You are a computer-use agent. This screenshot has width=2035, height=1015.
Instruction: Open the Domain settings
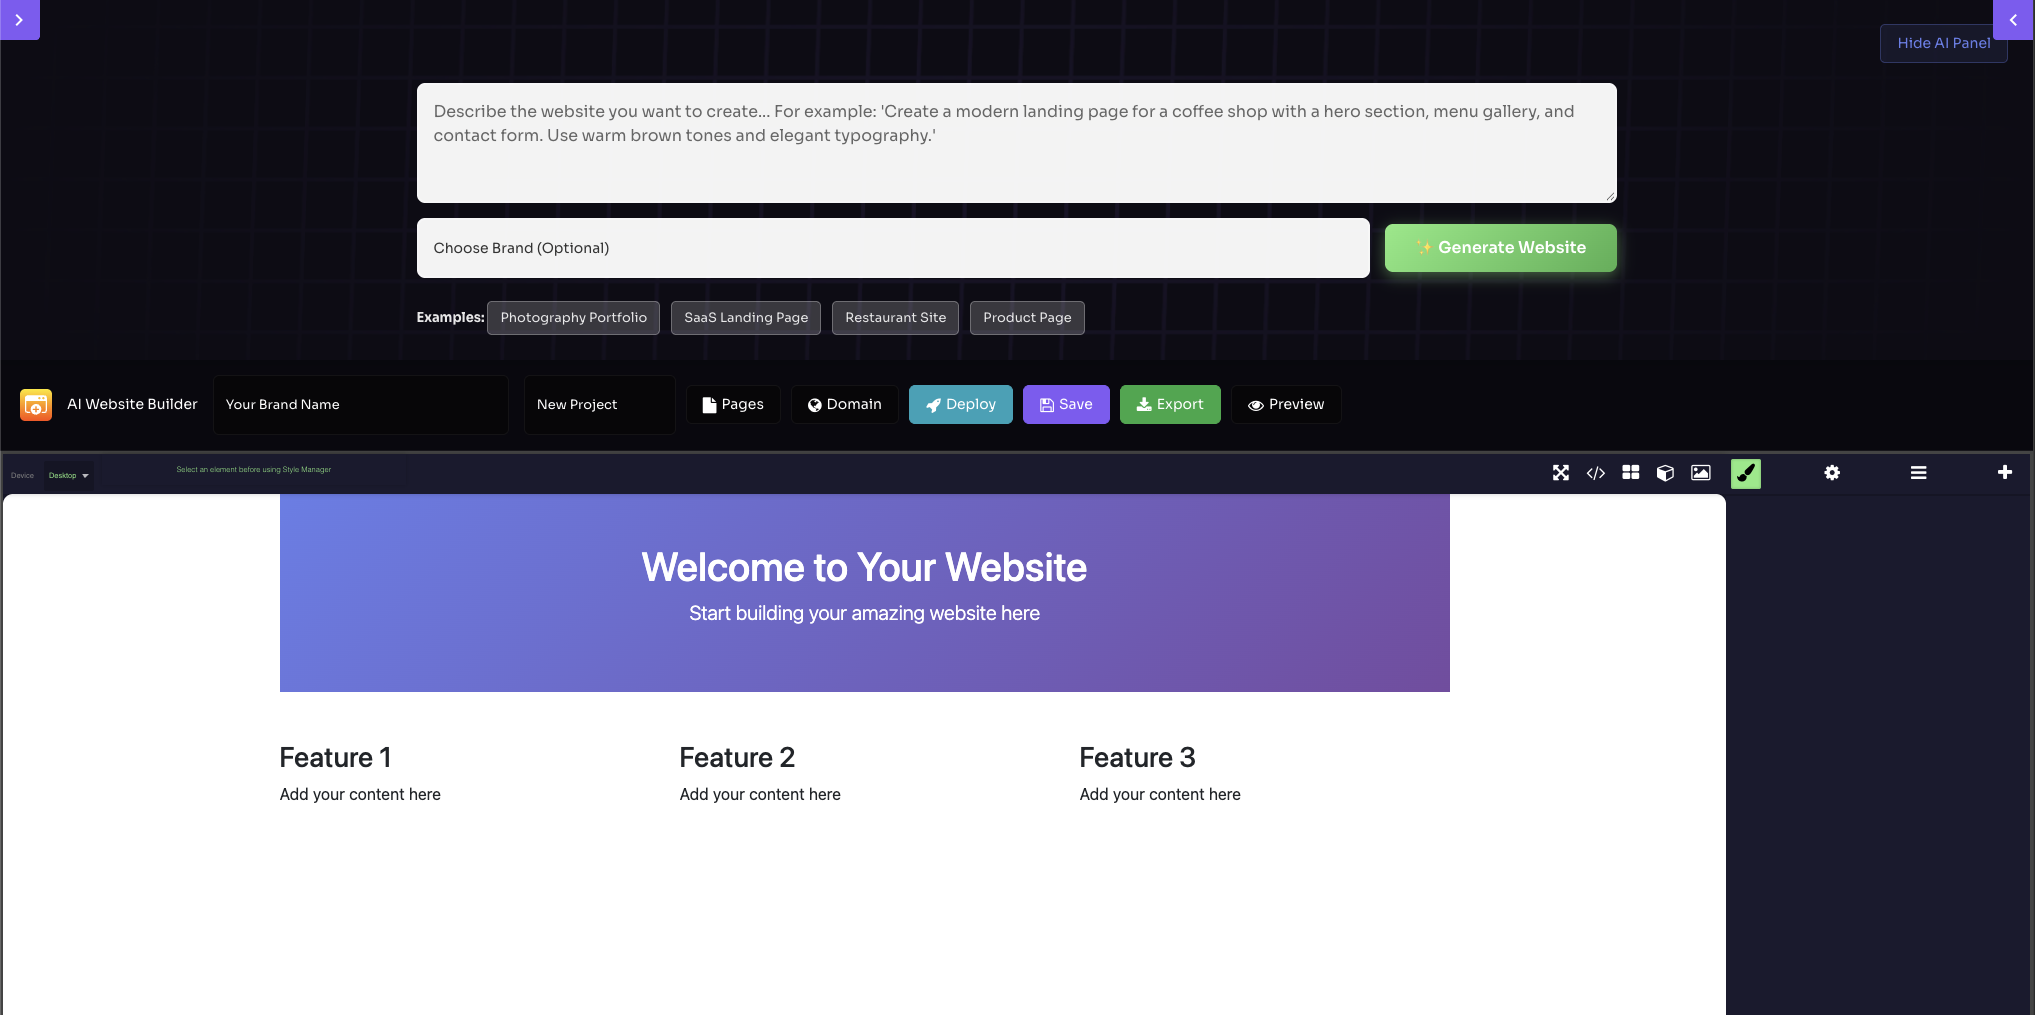click(x=844, y=404)
